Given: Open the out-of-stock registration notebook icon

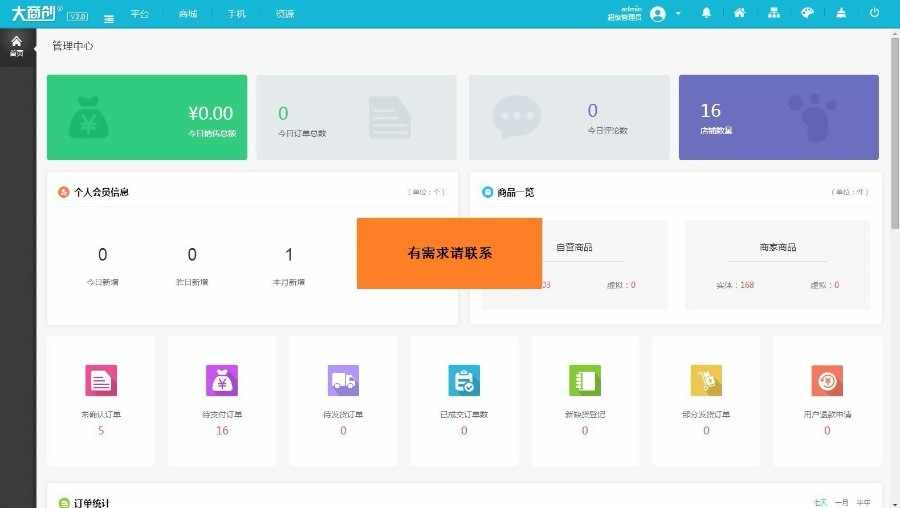Looking at the screenshot, I should point(585,381).
